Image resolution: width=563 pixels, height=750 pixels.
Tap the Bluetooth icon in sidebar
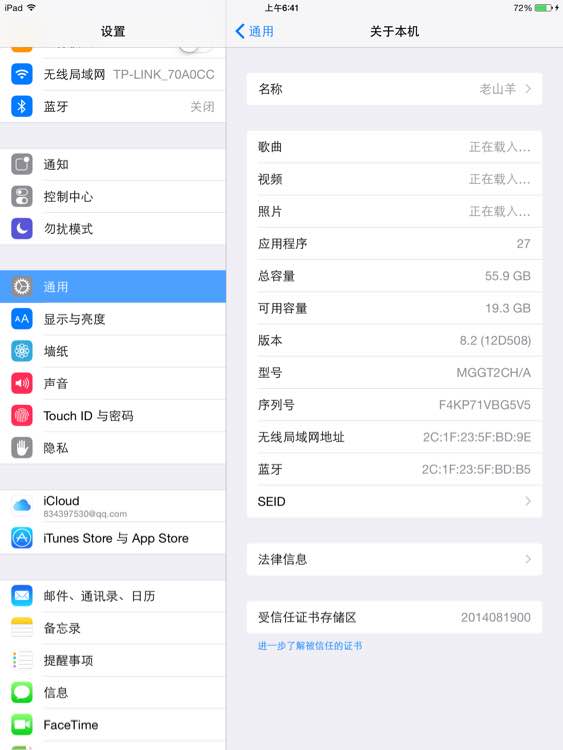[x=22, y=106]
